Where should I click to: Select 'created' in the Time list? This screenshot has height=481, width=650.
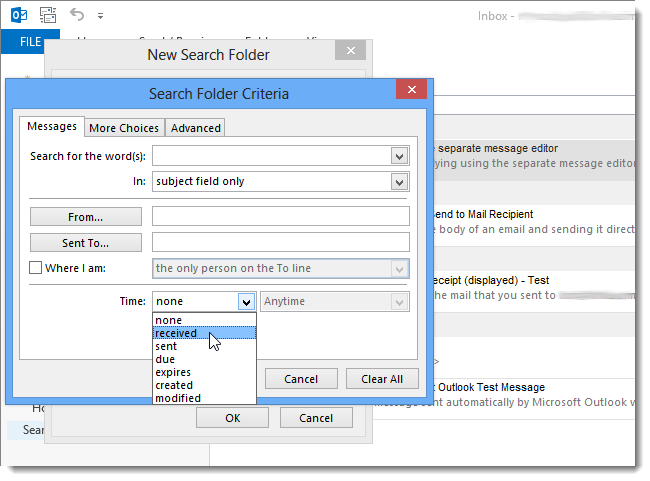(x=204, y=385)
